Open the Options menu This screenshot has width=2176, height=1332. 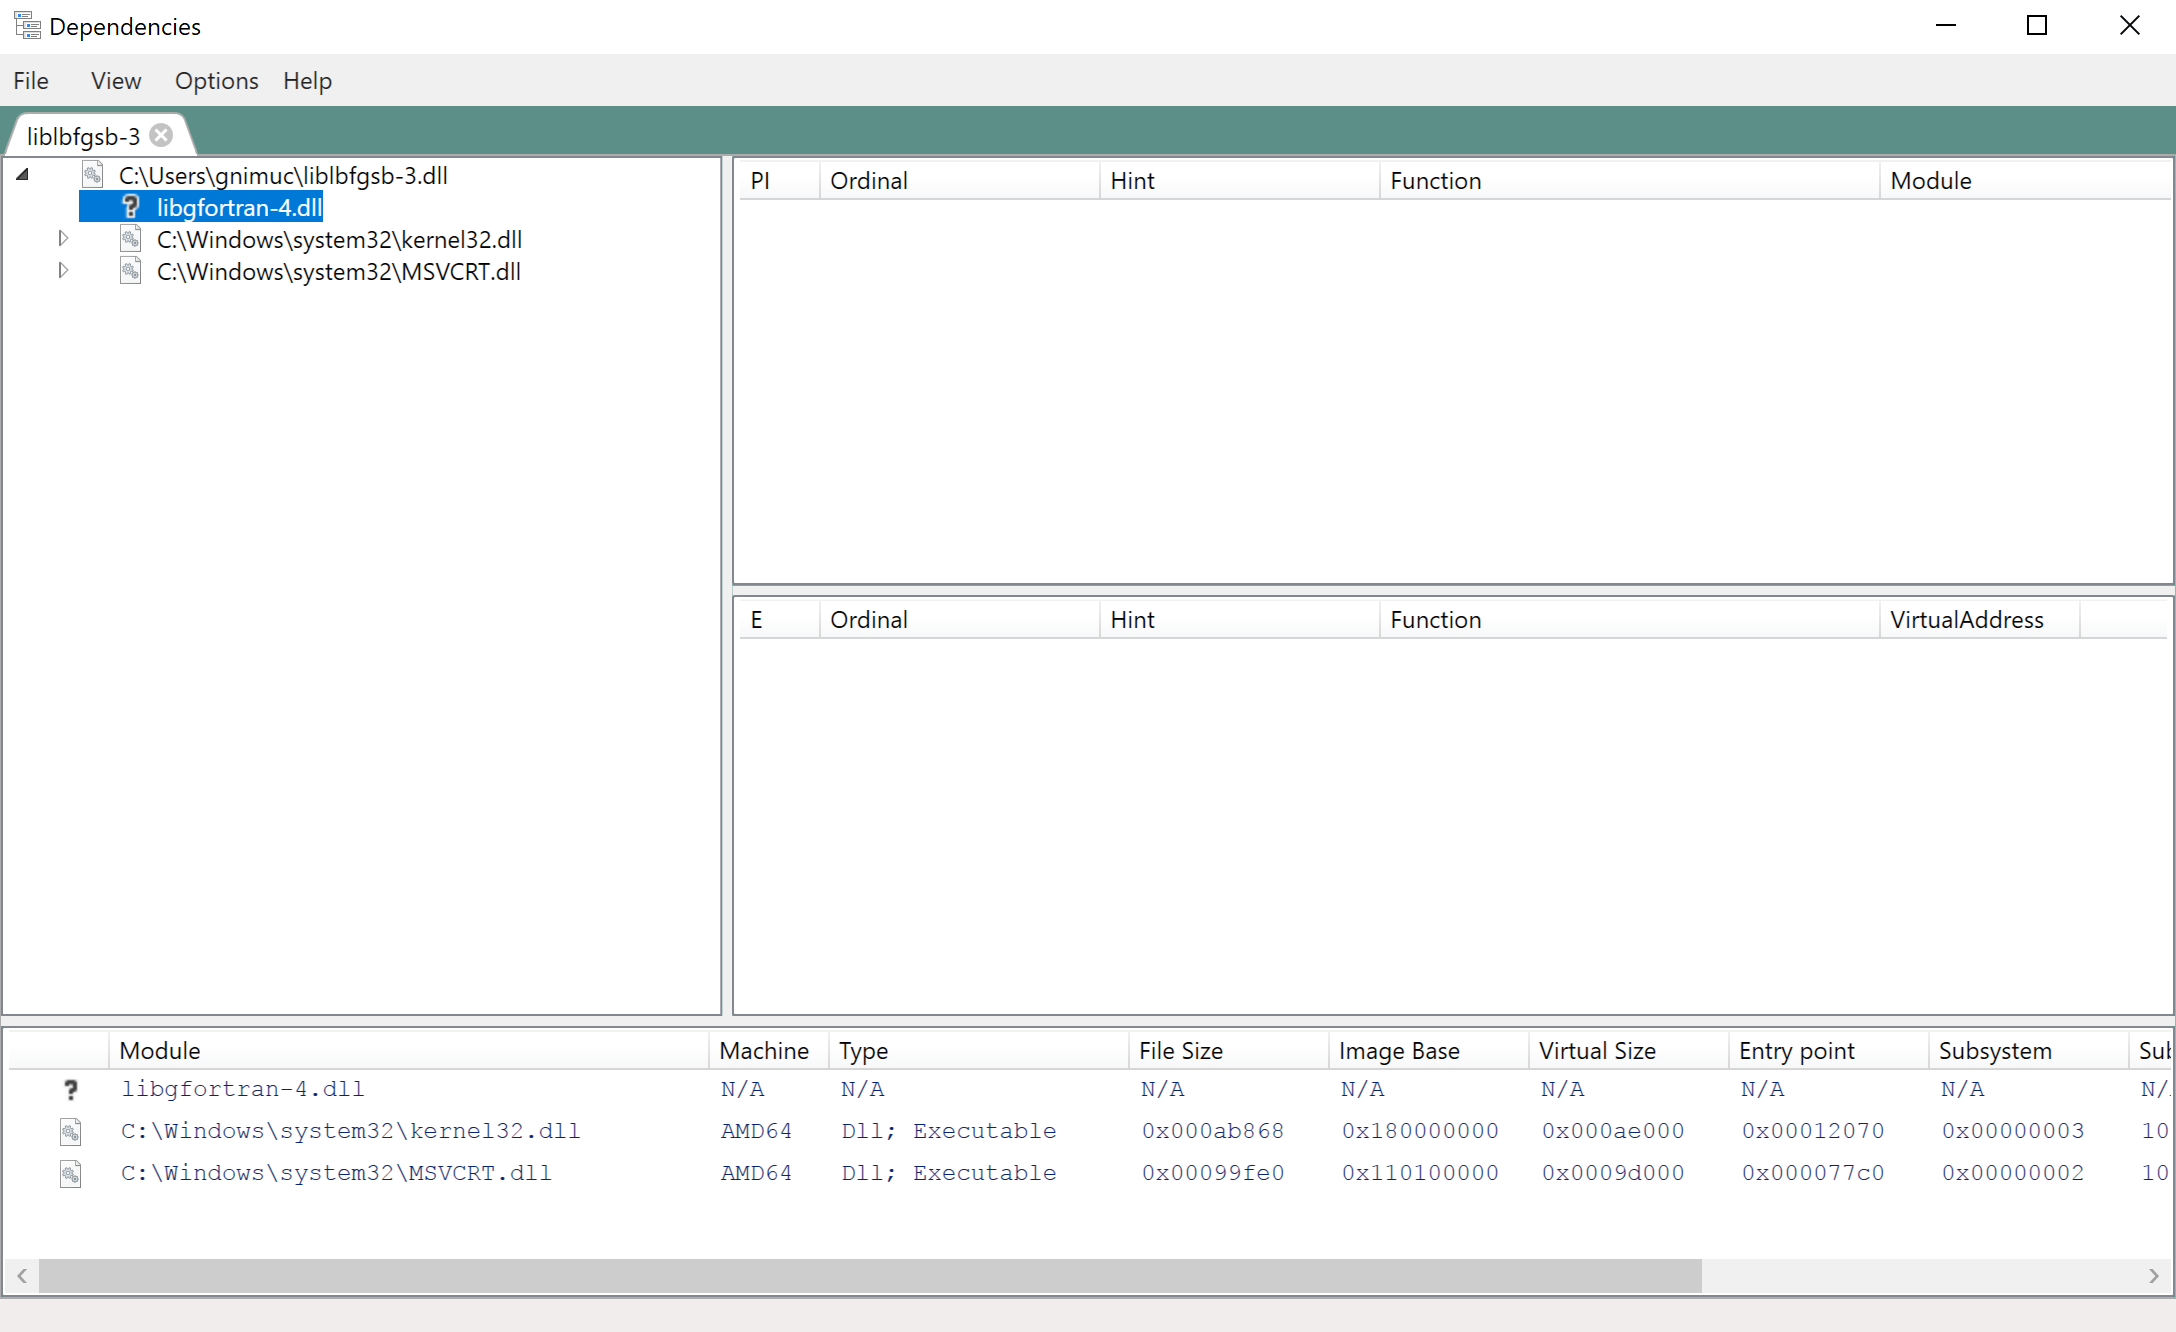[216, 81]
